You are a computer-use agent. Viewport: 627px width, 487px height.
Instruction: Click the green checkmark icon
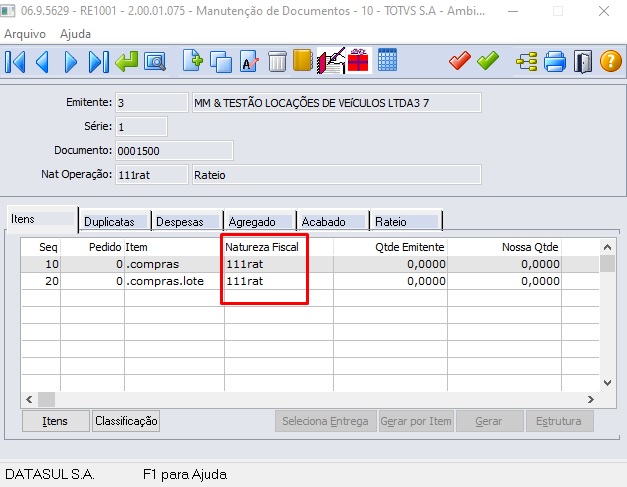pos(488,61)
